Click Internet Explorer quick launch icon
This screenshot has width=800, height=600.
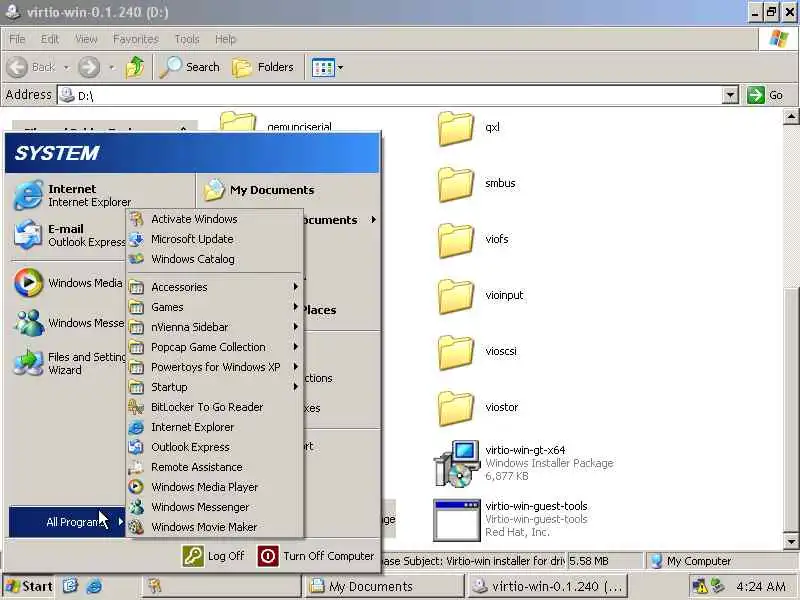coord(94,586)
